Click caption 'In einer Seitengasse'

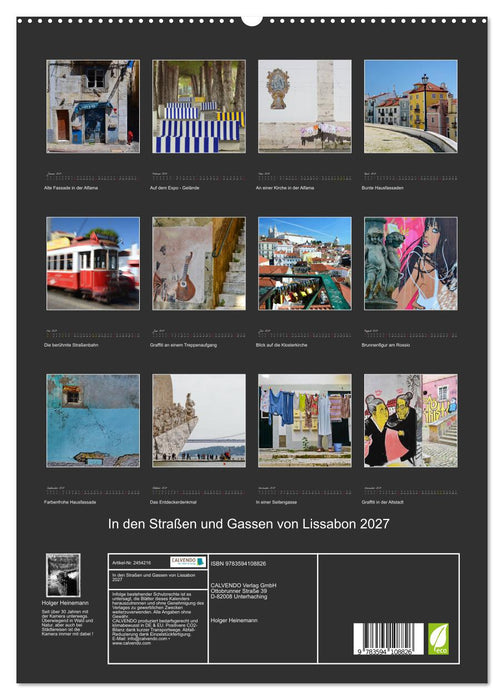coord(276,502)
